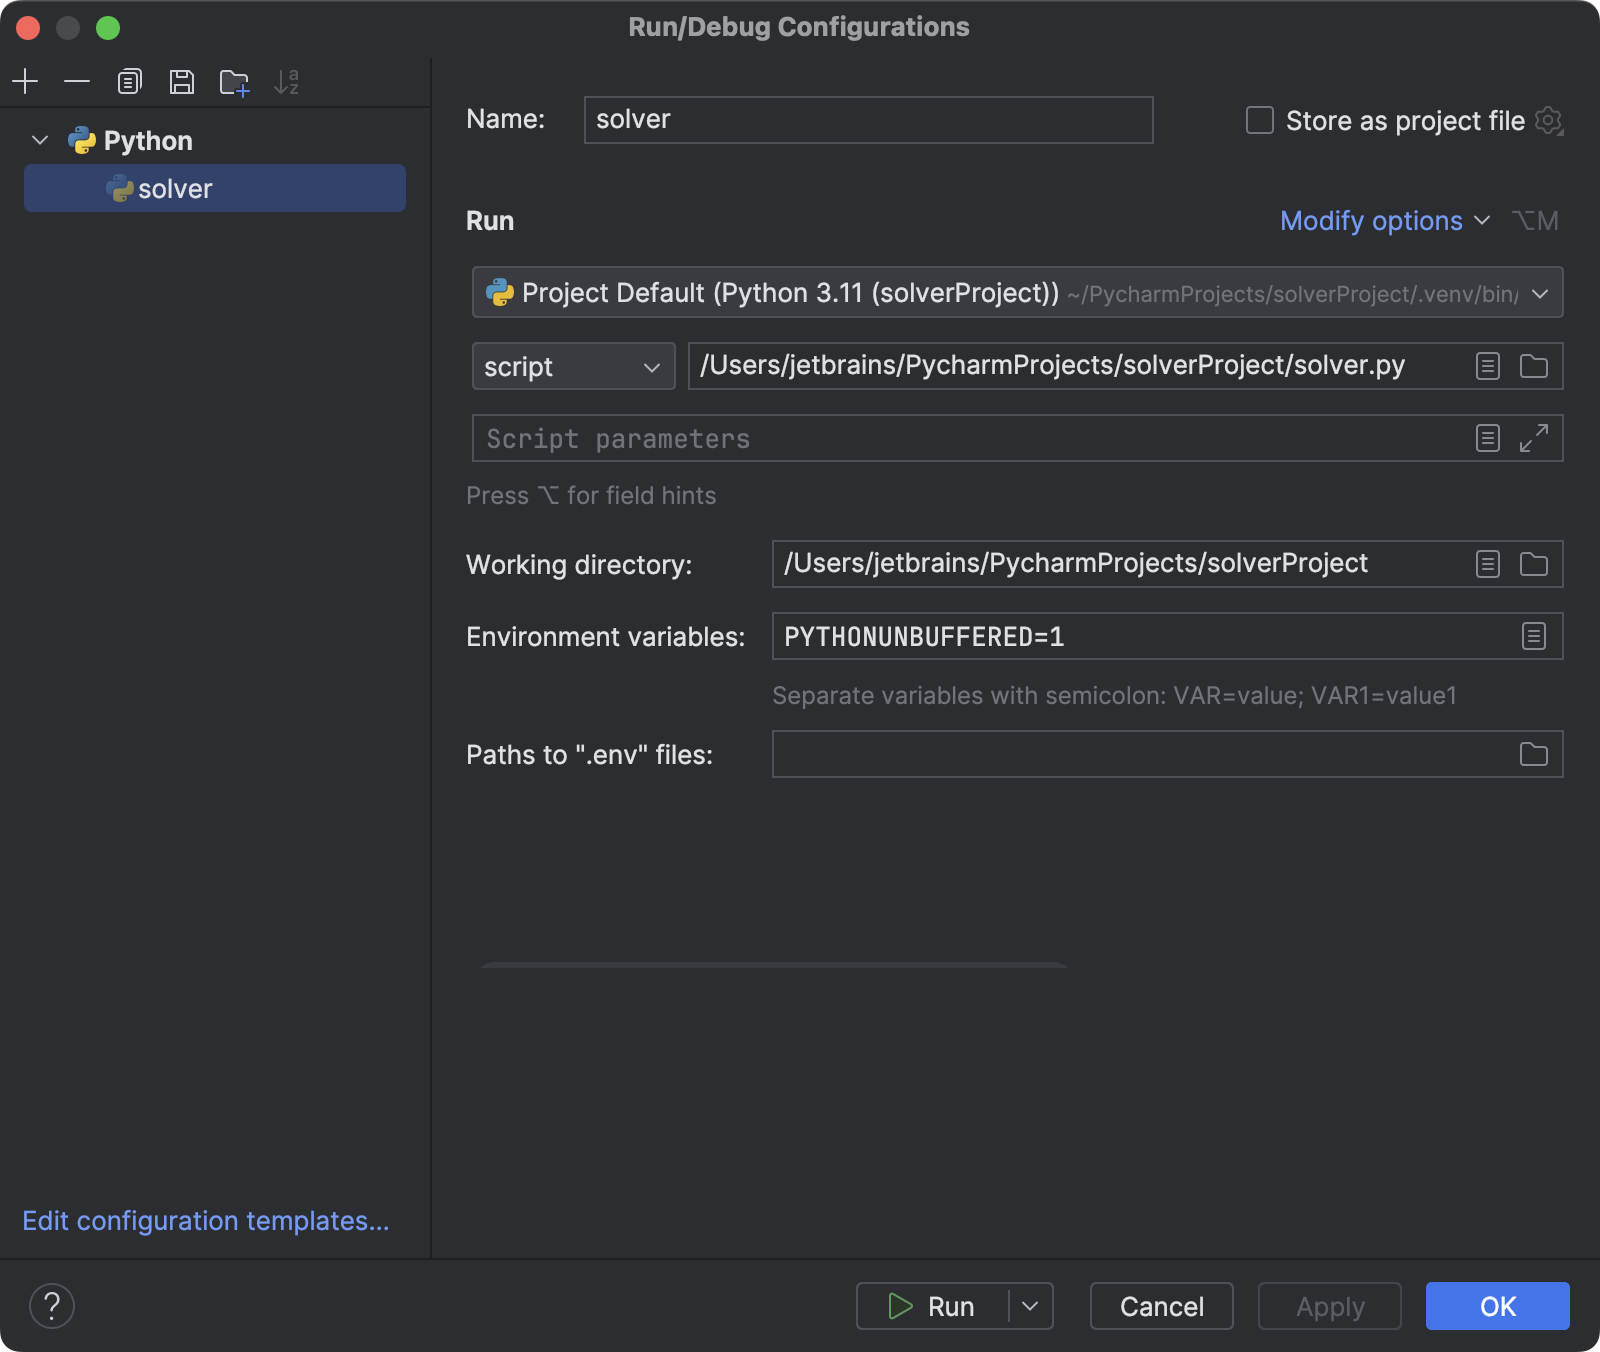Confirm changes with the OK button
Viewport: 1600px width, 1352px height.
tap(1497, 1306)
